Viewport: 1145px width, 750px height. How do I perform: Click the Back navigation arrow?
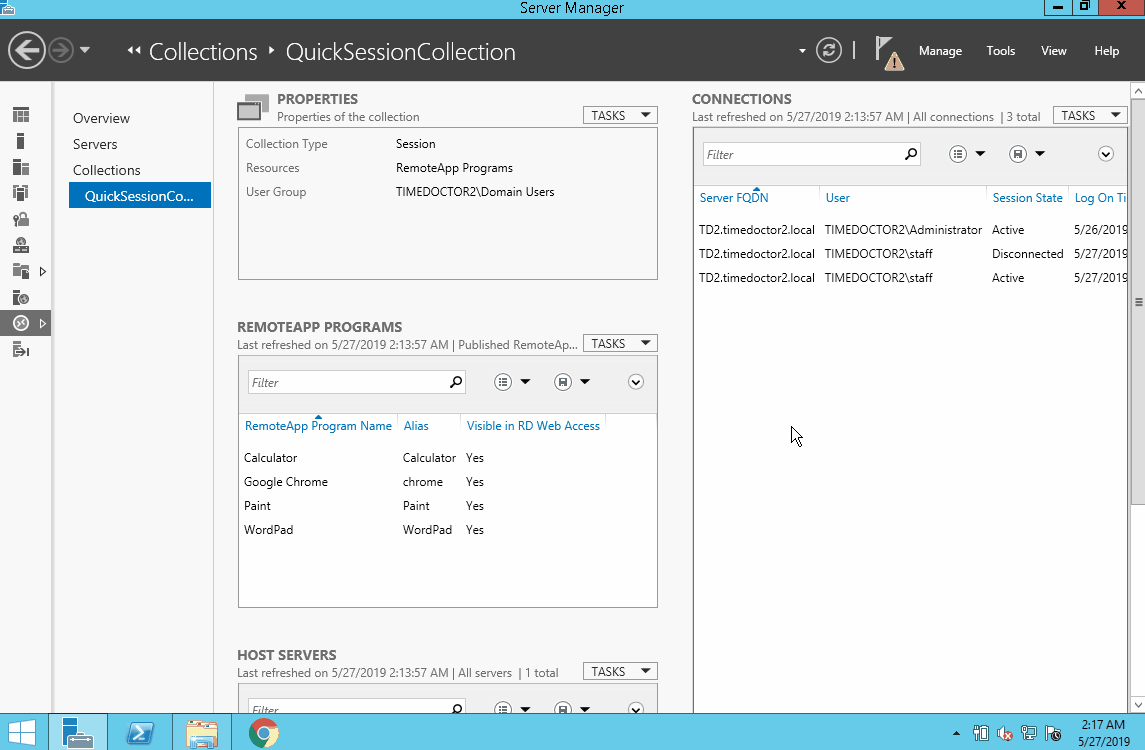click(27, 51)
